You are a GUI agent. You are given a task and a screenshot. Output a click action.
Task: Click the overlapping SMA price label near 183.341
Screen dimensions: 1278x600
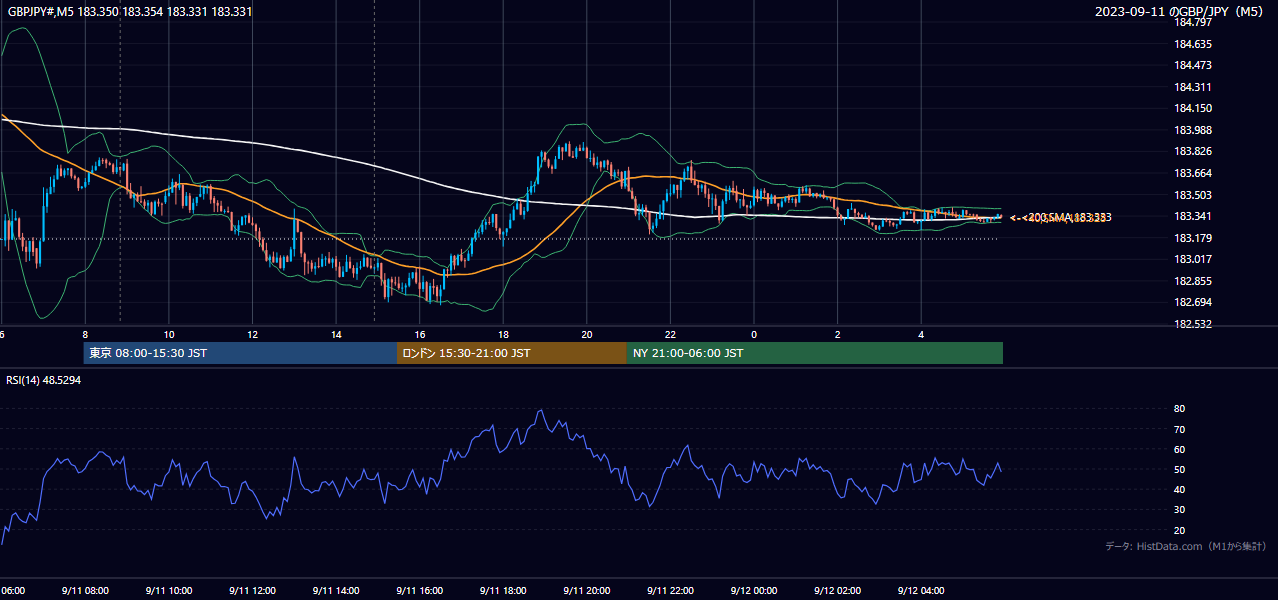[x=1061, y=217]
